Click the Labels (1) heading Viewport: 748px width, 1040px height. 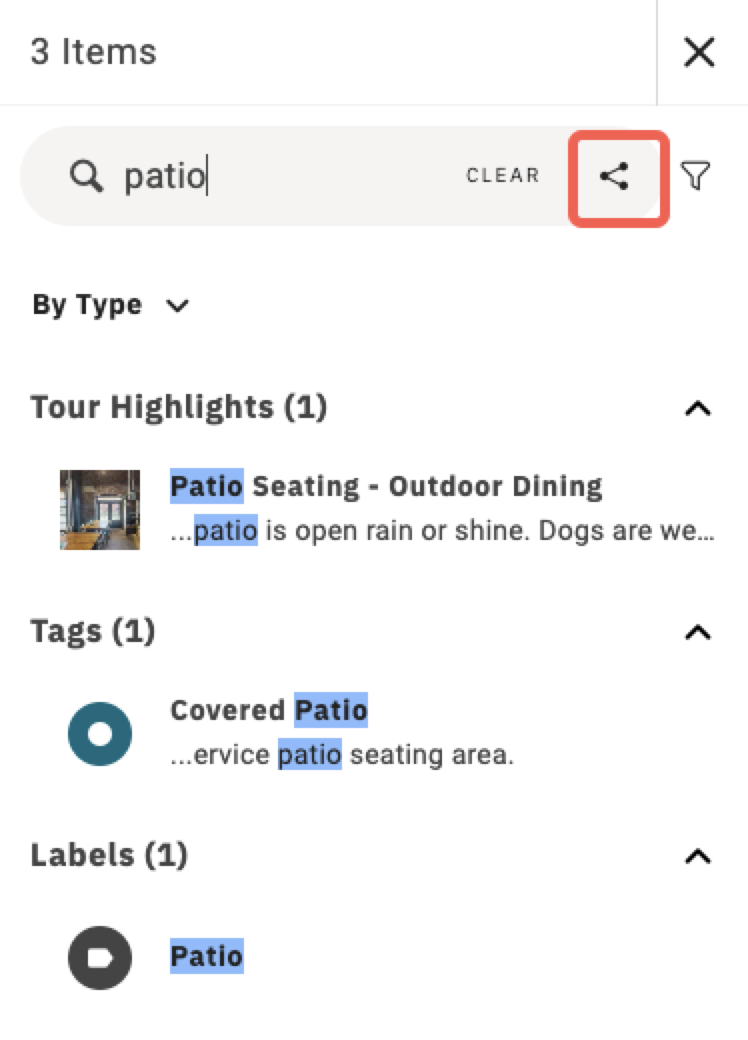[x=109, y=855]
